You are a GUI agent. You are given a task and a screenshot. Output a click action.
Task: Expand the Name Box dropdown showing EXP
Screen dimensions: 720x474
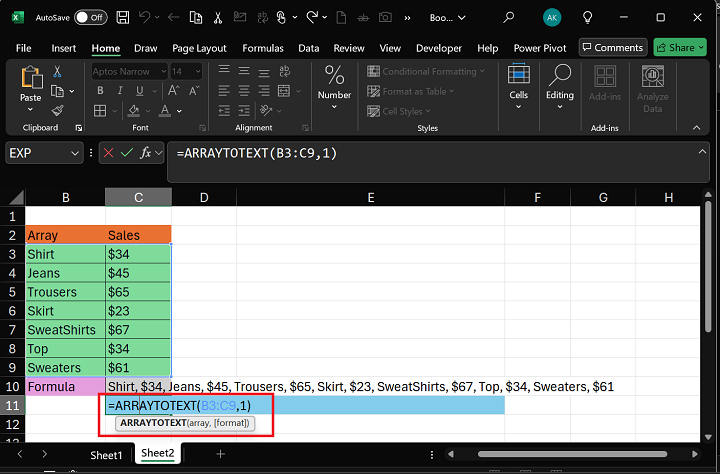coord(75,153)
